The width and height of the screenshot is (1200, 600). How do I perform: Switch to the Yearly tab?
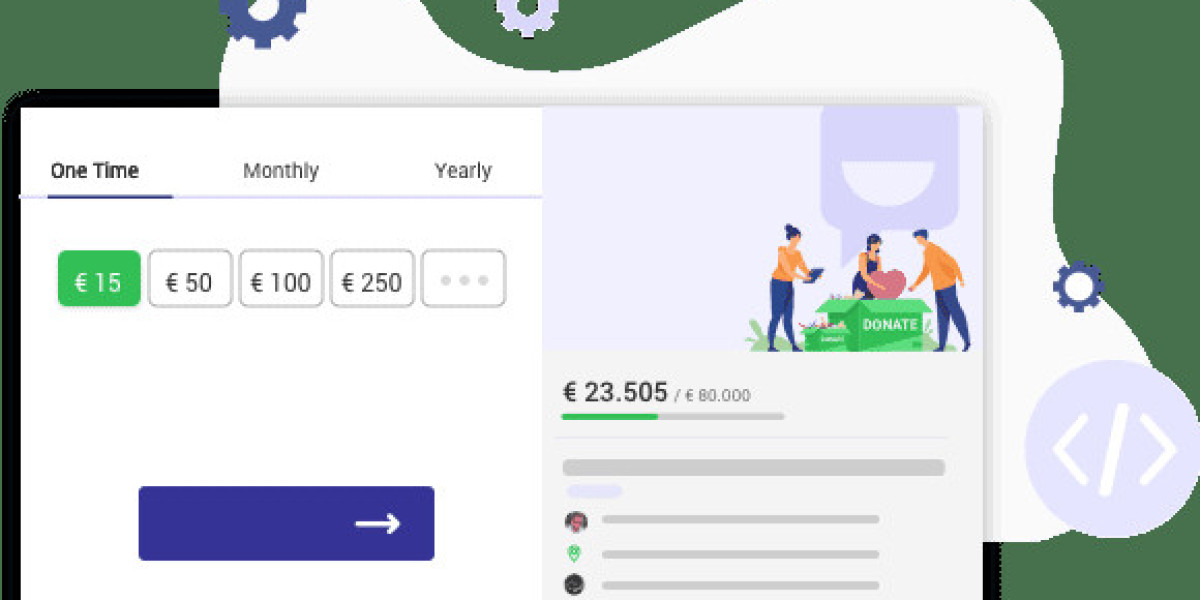463,171
